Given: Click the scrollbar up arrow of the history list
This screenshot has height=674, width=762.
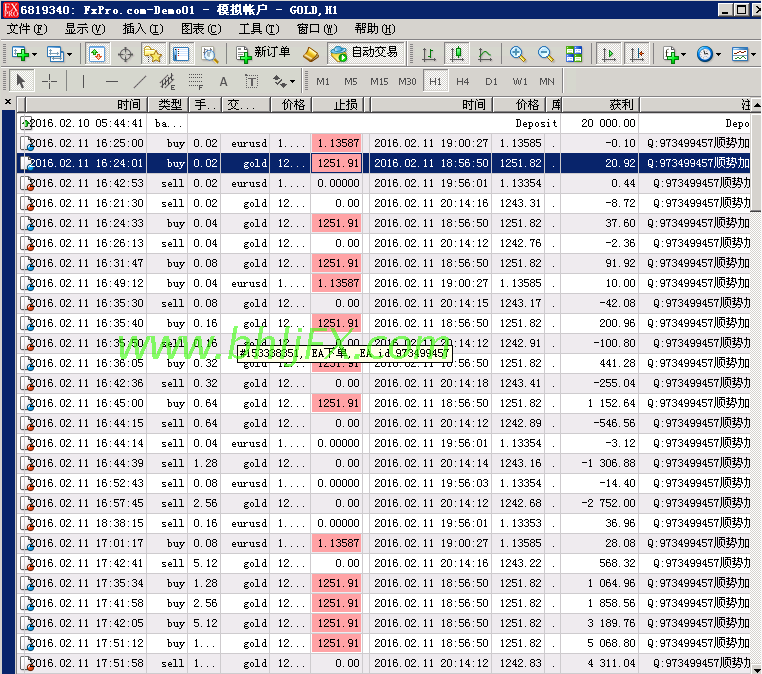Looking at the screenshot, I should click(756, 105).
